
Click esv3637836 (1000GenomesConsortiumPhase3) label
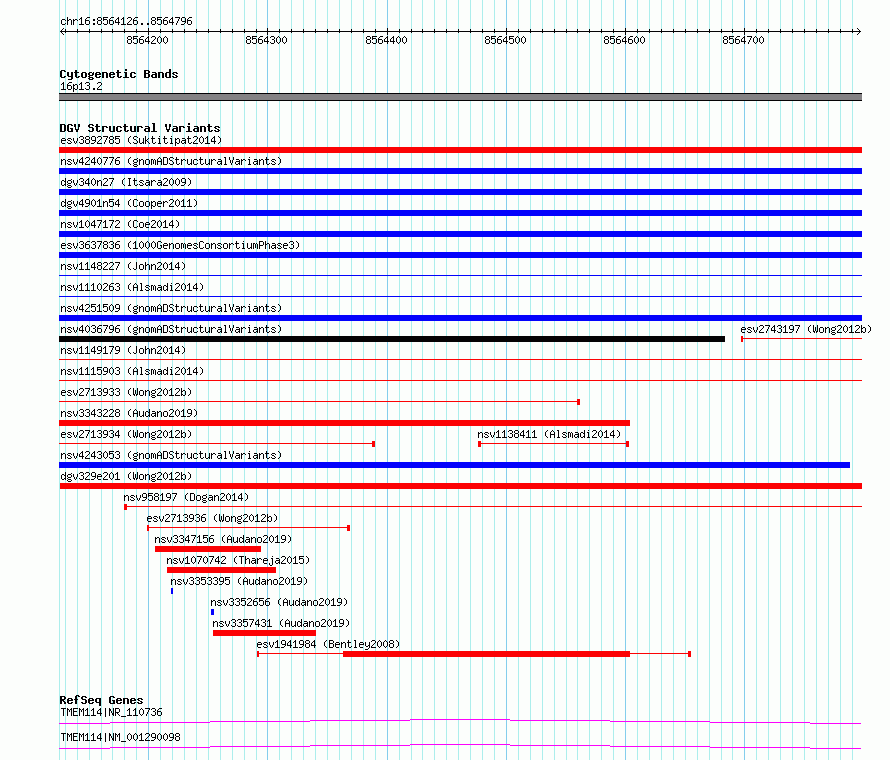click(x=180, y=245)
